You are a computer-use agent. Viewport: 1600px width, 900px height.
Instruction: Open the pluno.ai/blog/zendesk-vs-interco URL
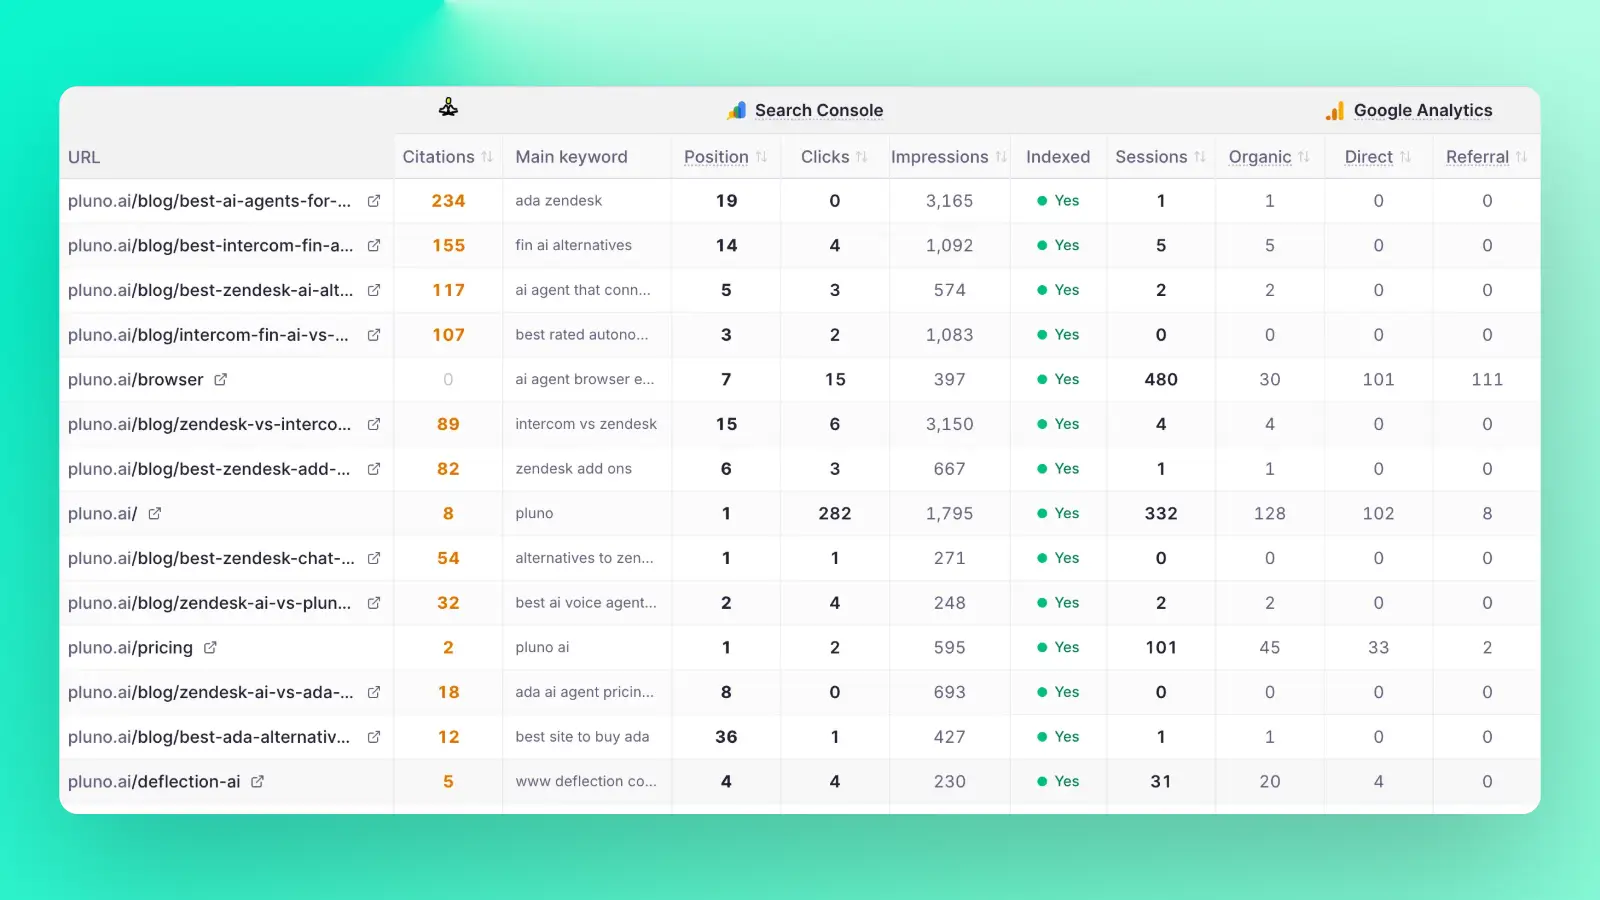pyautogui.click(x=210, y=424)
